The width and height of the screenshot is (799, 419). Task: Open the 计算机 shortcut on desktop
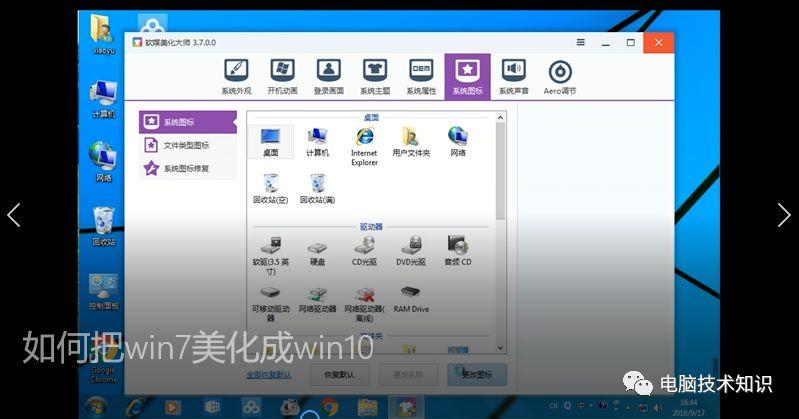103,99
